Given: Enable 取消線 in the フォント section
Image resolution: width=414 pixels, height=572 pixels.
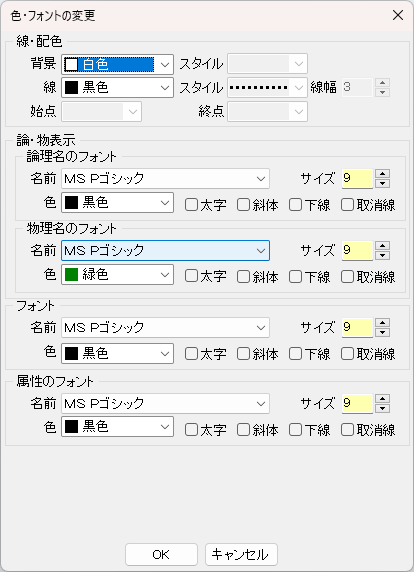Looking at the screenshot, I should click(368, 354).
